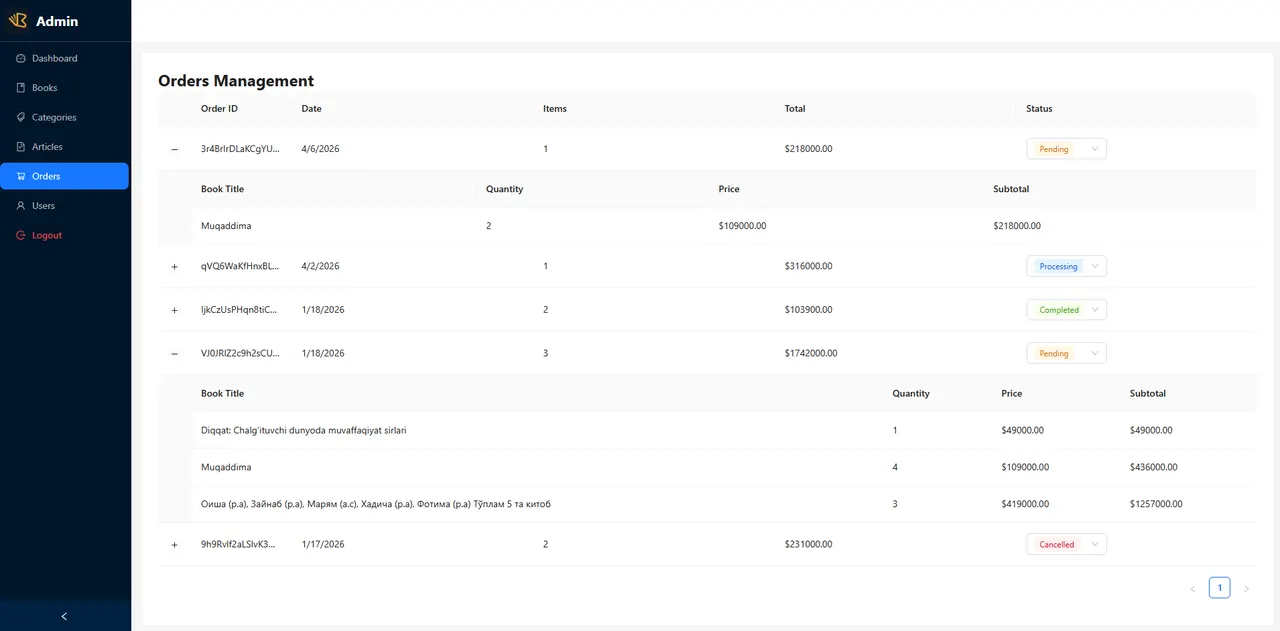1280x631 pixels.
Task: Open the Dashboard menu item
Action: point(65,58)
